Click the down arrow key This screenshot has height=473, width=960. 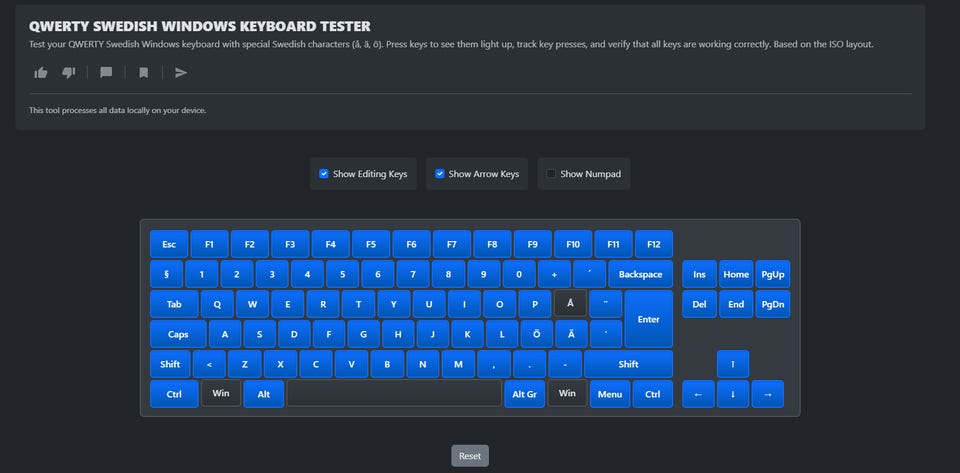(733, 394)
